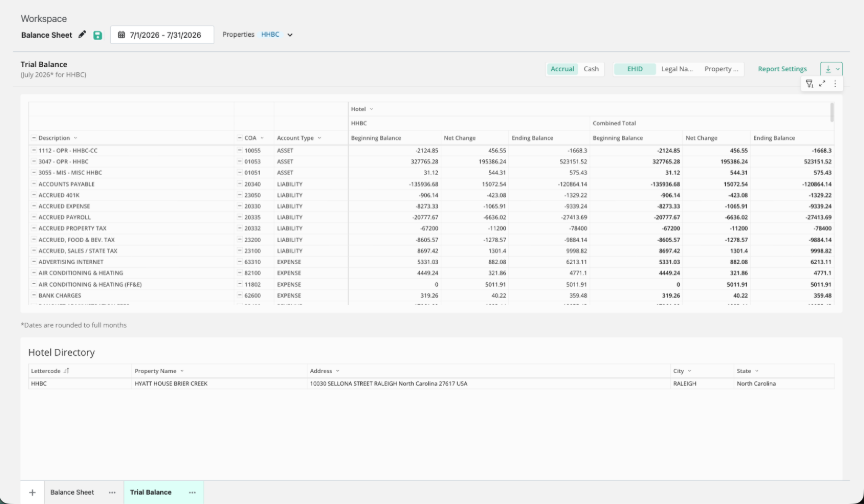The image size is (864, 504).
Task: Collapse the 1112 - OPR - HHBC-CC row
Action: coord(34,150)
